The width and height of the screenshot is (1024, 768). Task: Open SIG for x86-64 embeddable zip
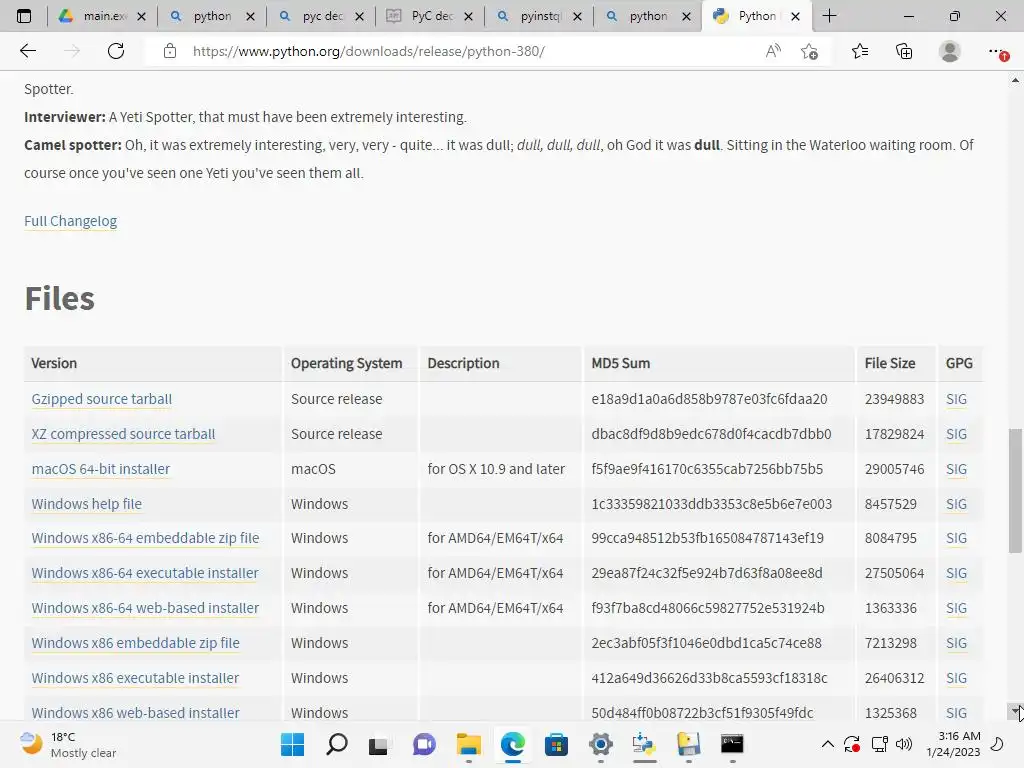956,538
